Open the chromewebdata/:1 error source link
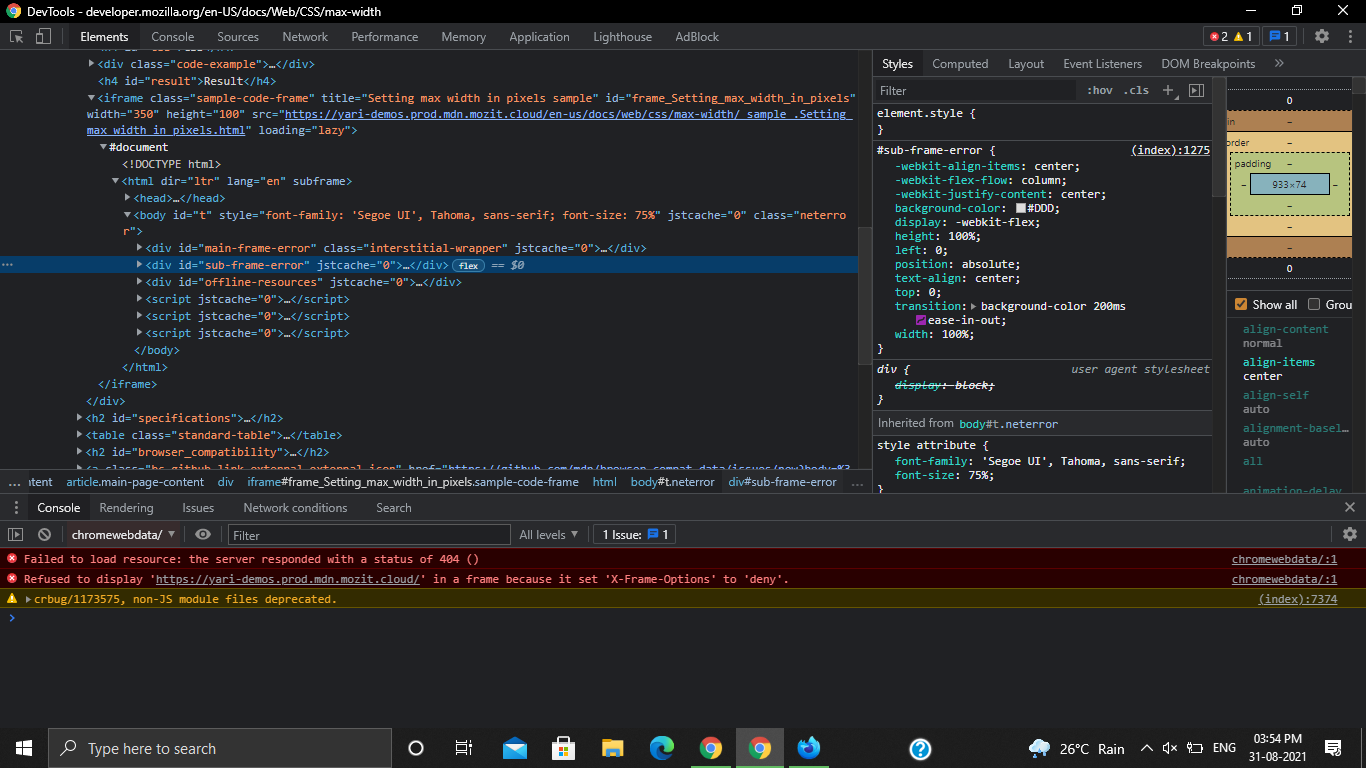This screenshot has height=768, width=1366. point(1283,559)
